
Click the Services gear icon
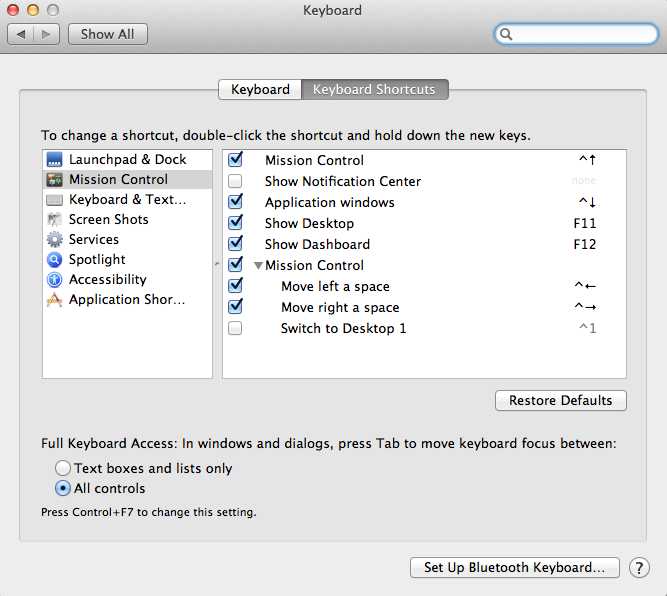(54, 240)
